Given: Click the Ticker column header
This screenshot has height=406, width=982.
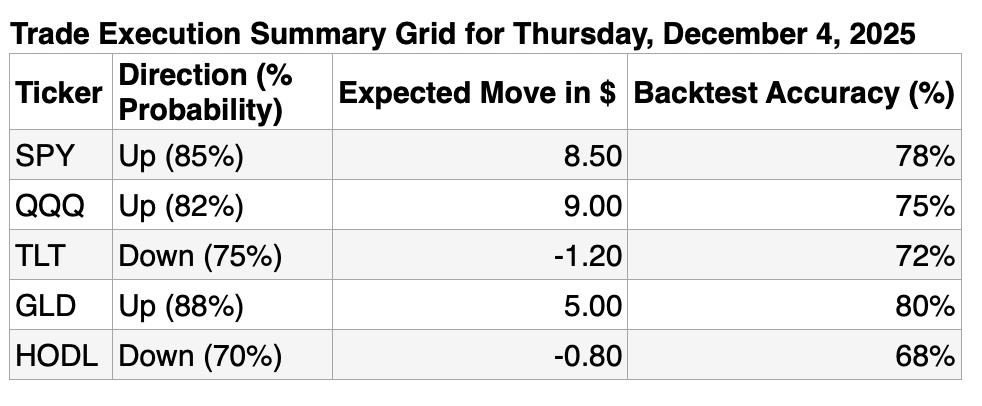Looking at the screenshot, I should coord(59,93).
